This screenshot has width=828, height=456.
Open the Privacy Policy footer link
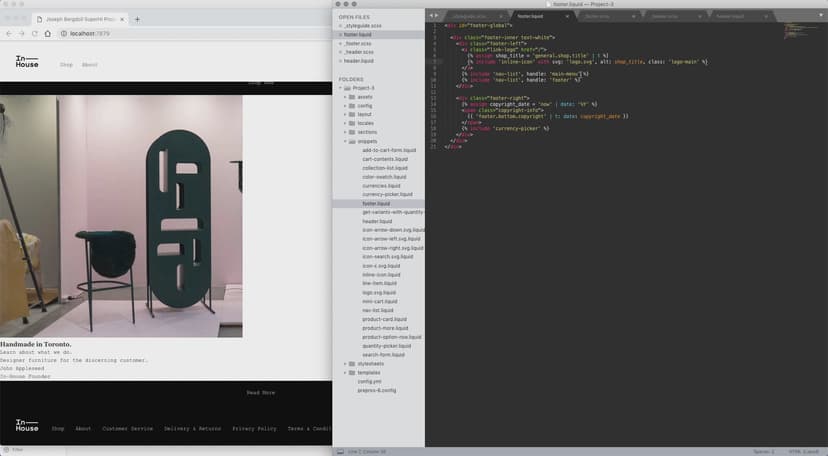click(x=254, y=428)
